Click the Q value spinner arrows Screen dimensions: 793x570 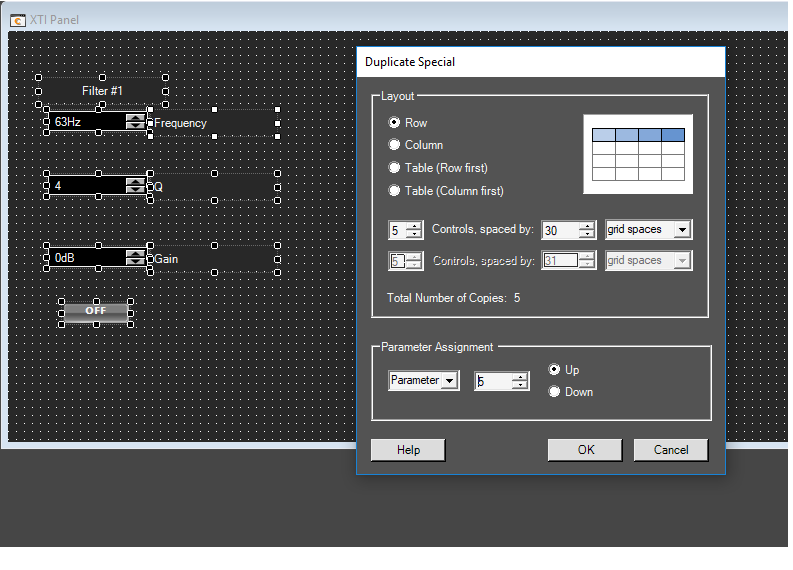[x=135, y=186]
